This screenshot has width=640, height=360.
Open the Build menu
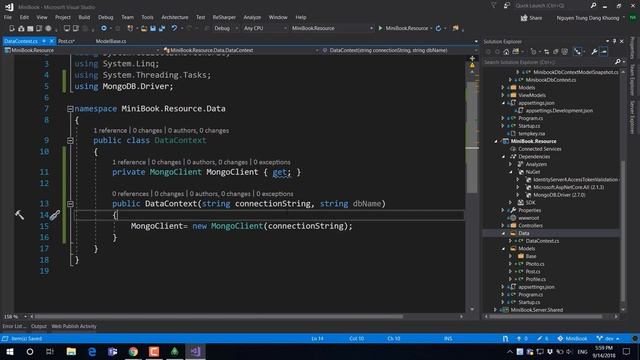pyautogui.click(x=84, y=17)
